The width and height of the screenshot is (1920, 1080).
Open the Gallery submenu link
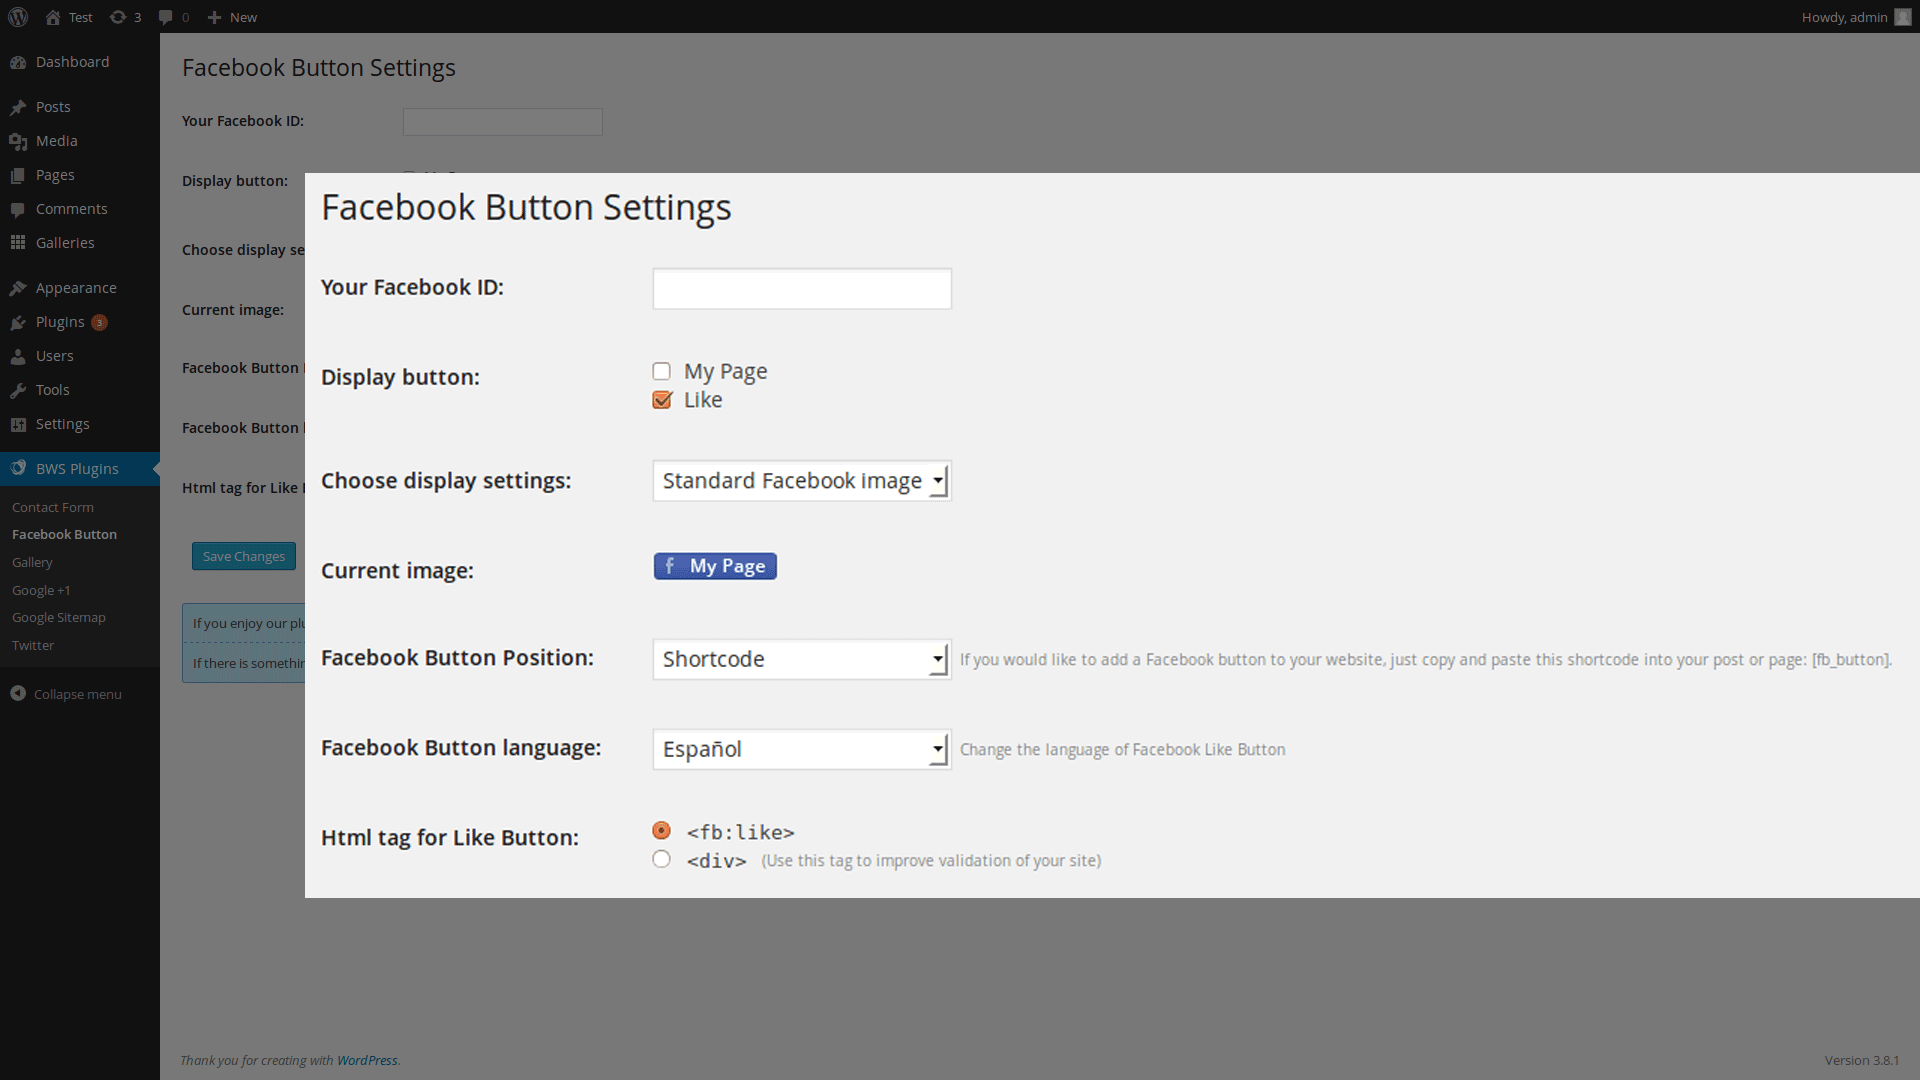32,562
